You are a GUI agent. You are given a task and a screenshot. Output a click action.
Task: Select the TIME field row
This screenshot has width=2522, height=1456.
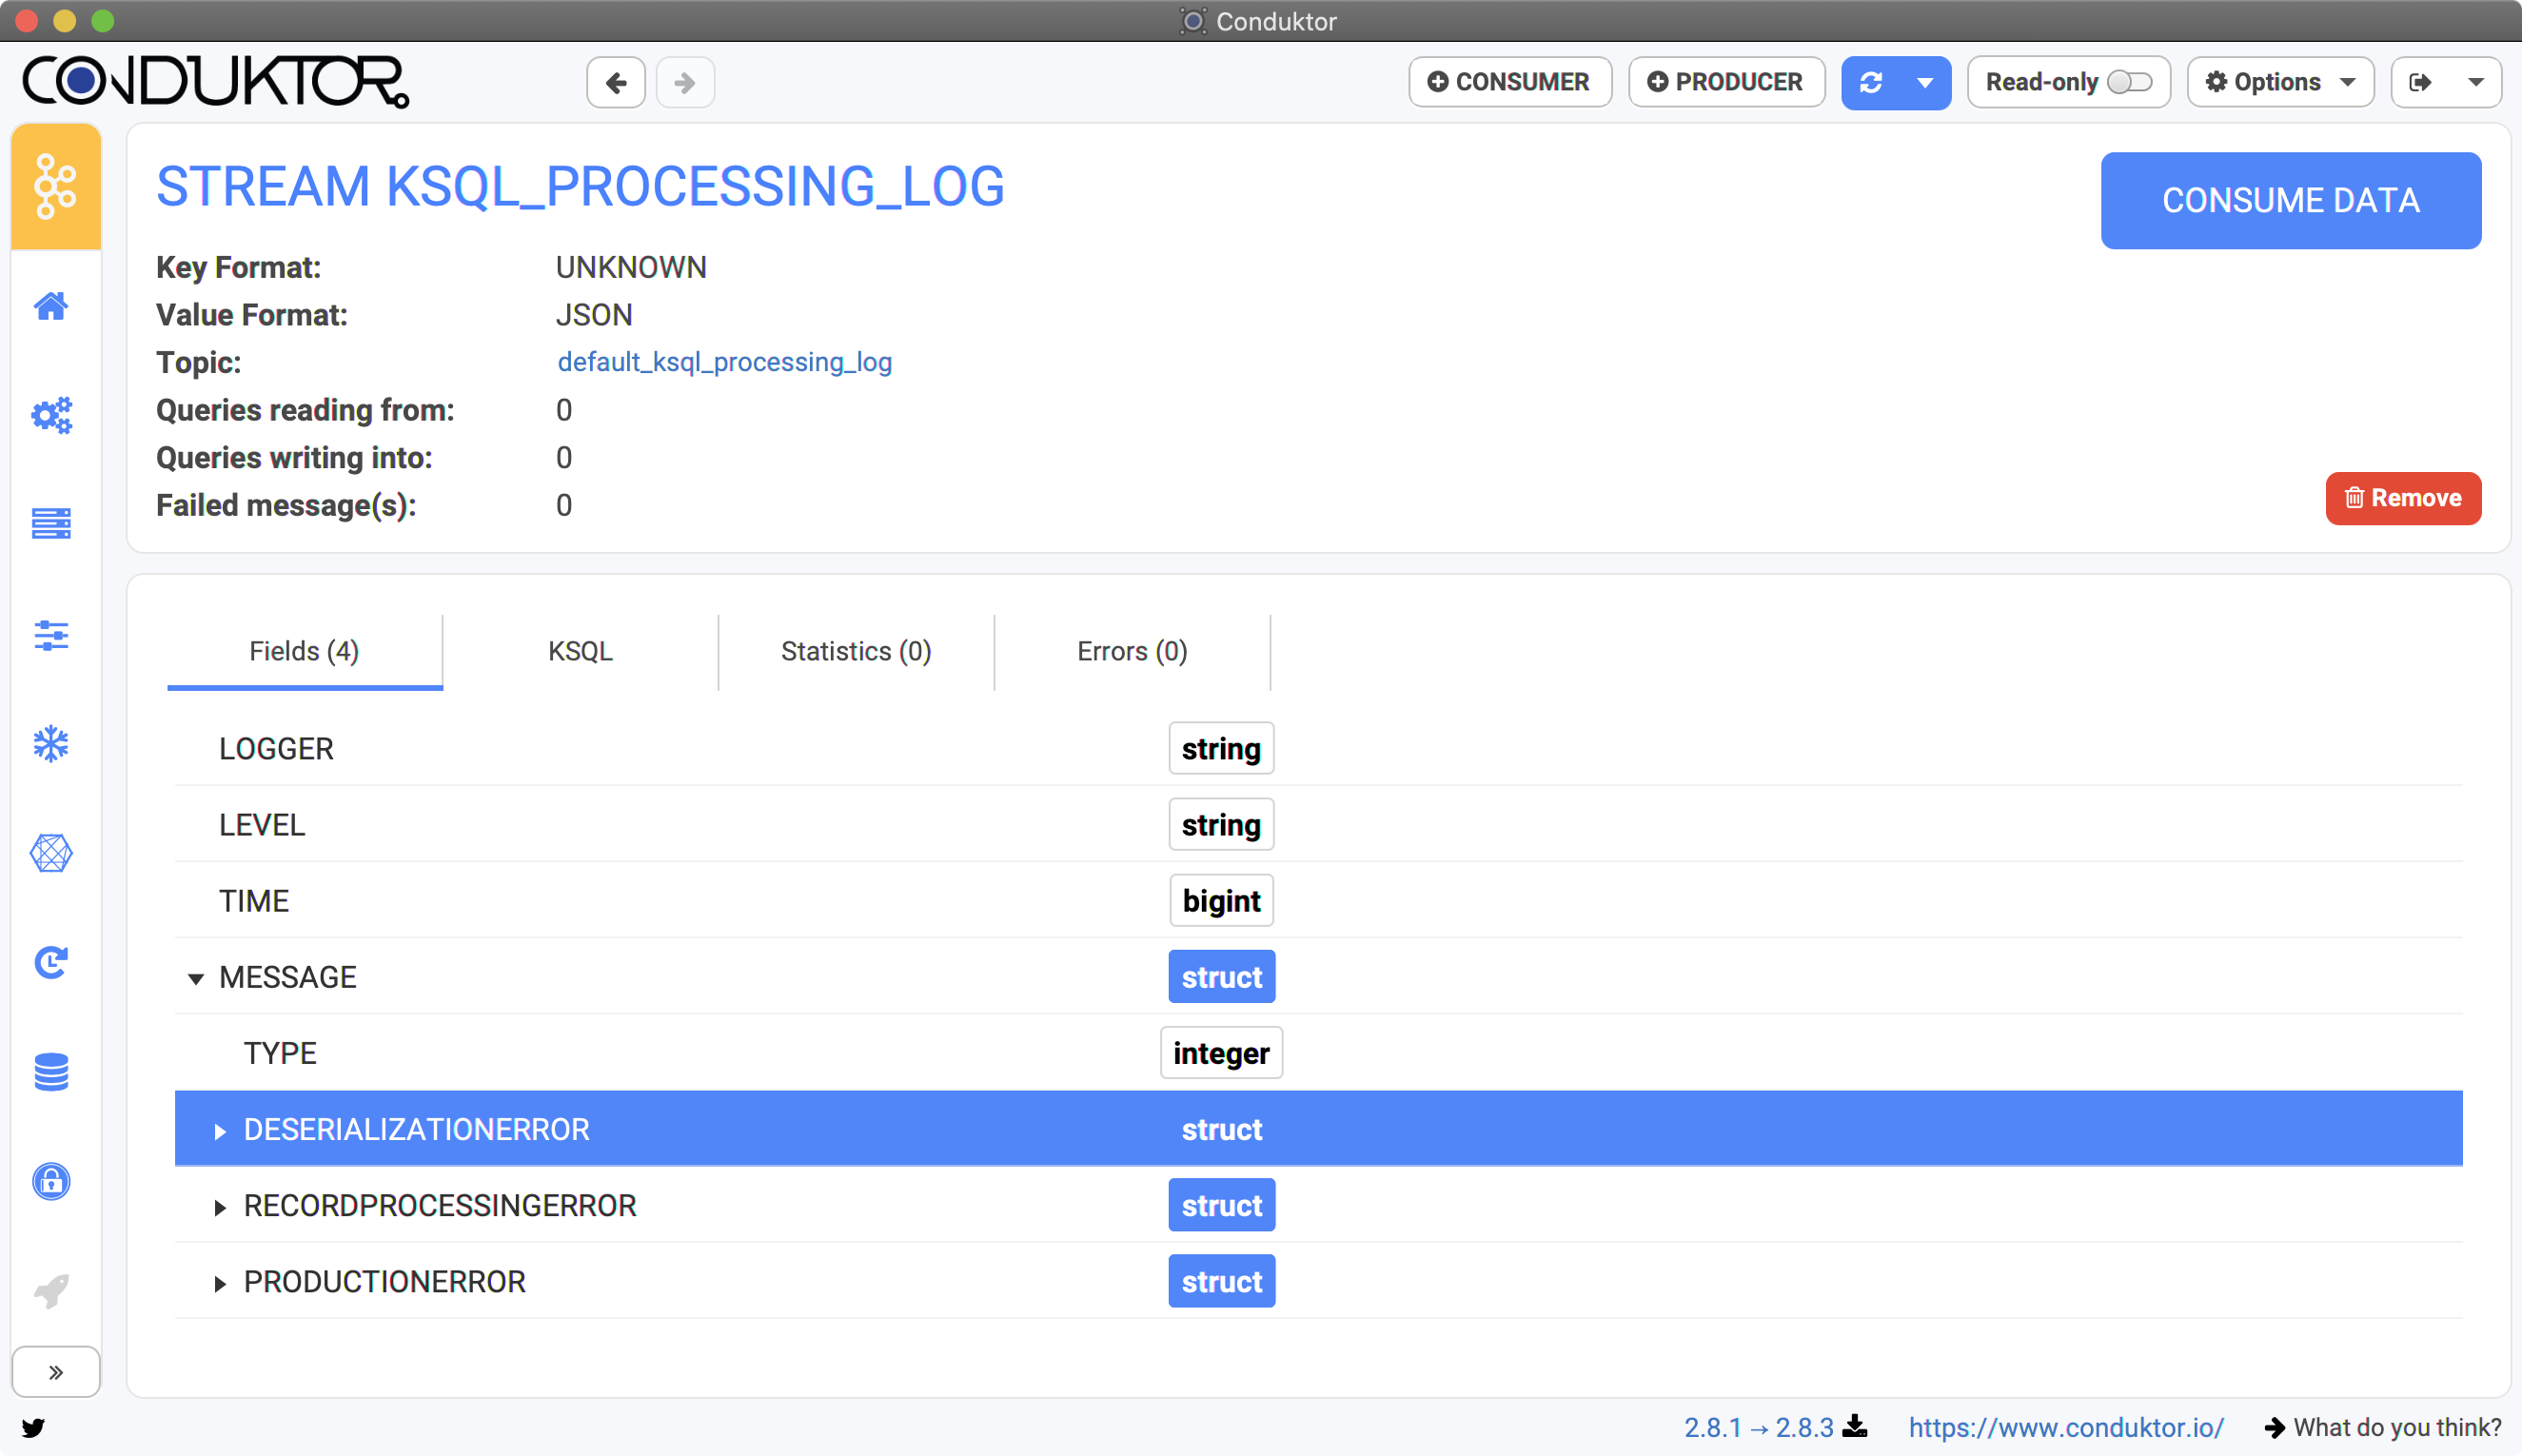(x=1318, y=900)
